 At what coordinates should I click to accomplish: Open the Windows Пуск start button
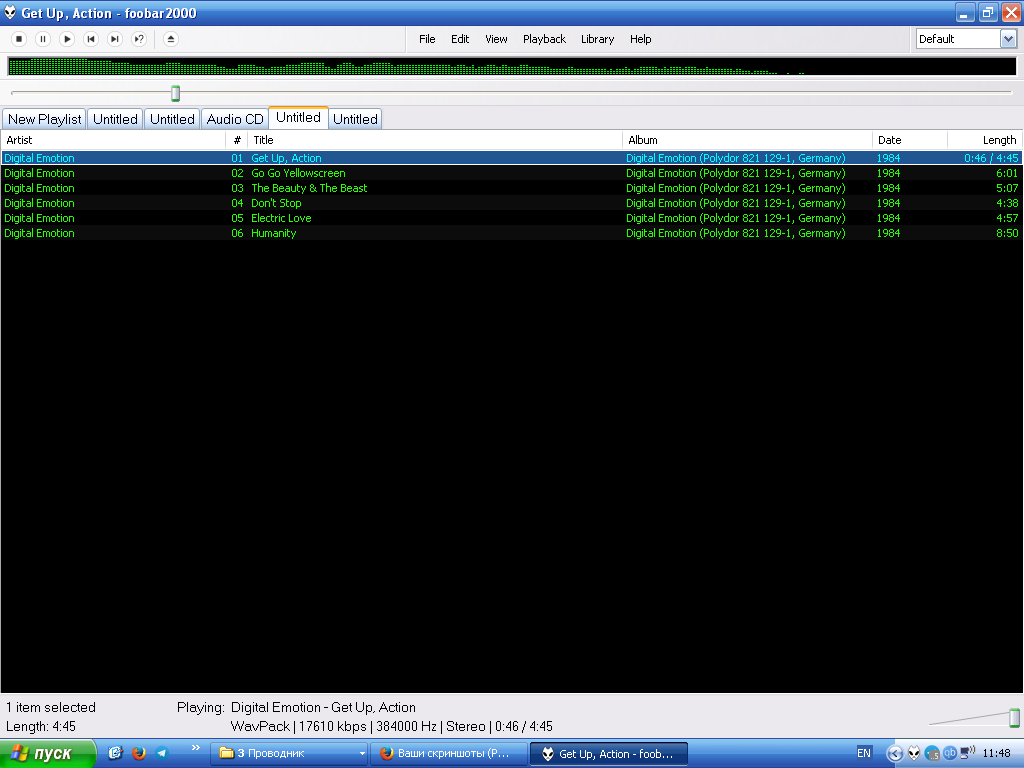point(47,754)
